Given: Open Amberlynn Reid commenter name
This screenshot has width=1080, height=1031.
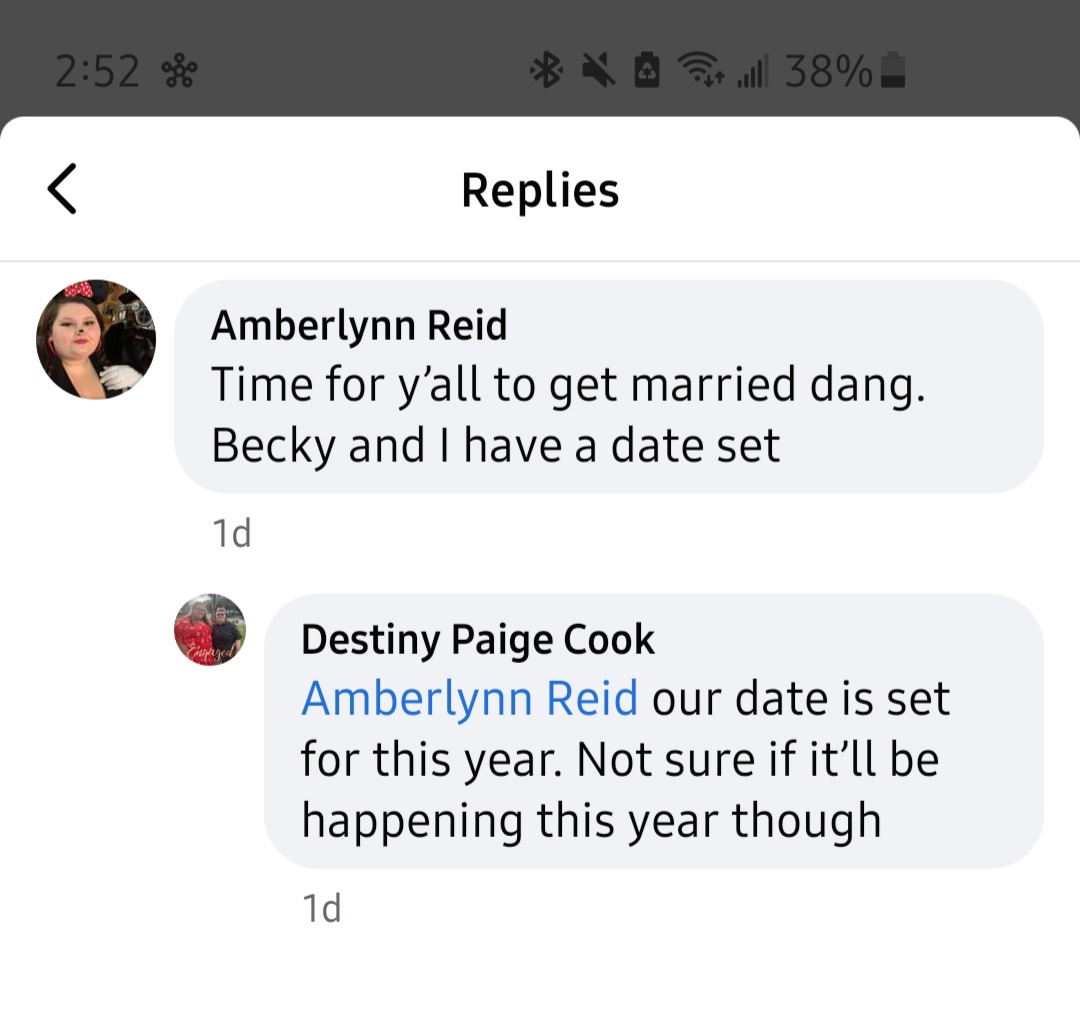Looking at the screenshot, I should click(x=359, y=325).
